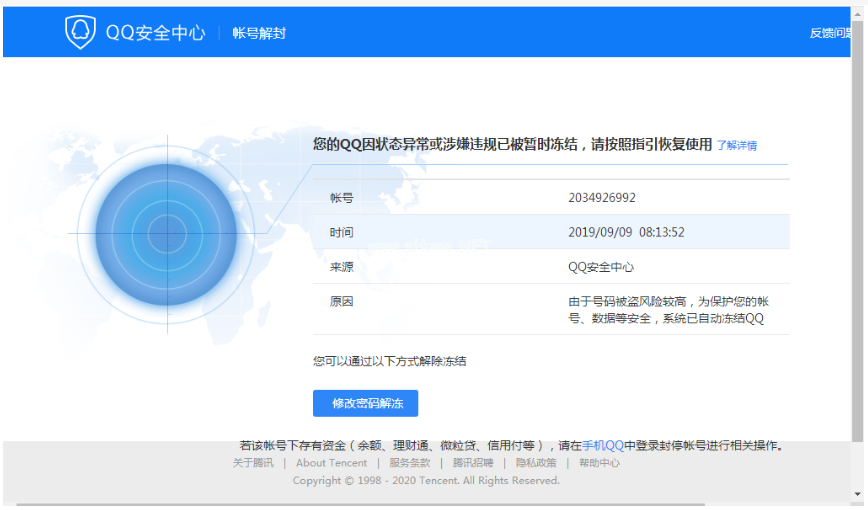Screen dimensions: 868x510
Task: Open the 隐私政策 privacy policy link
Action: coord(536,463)
